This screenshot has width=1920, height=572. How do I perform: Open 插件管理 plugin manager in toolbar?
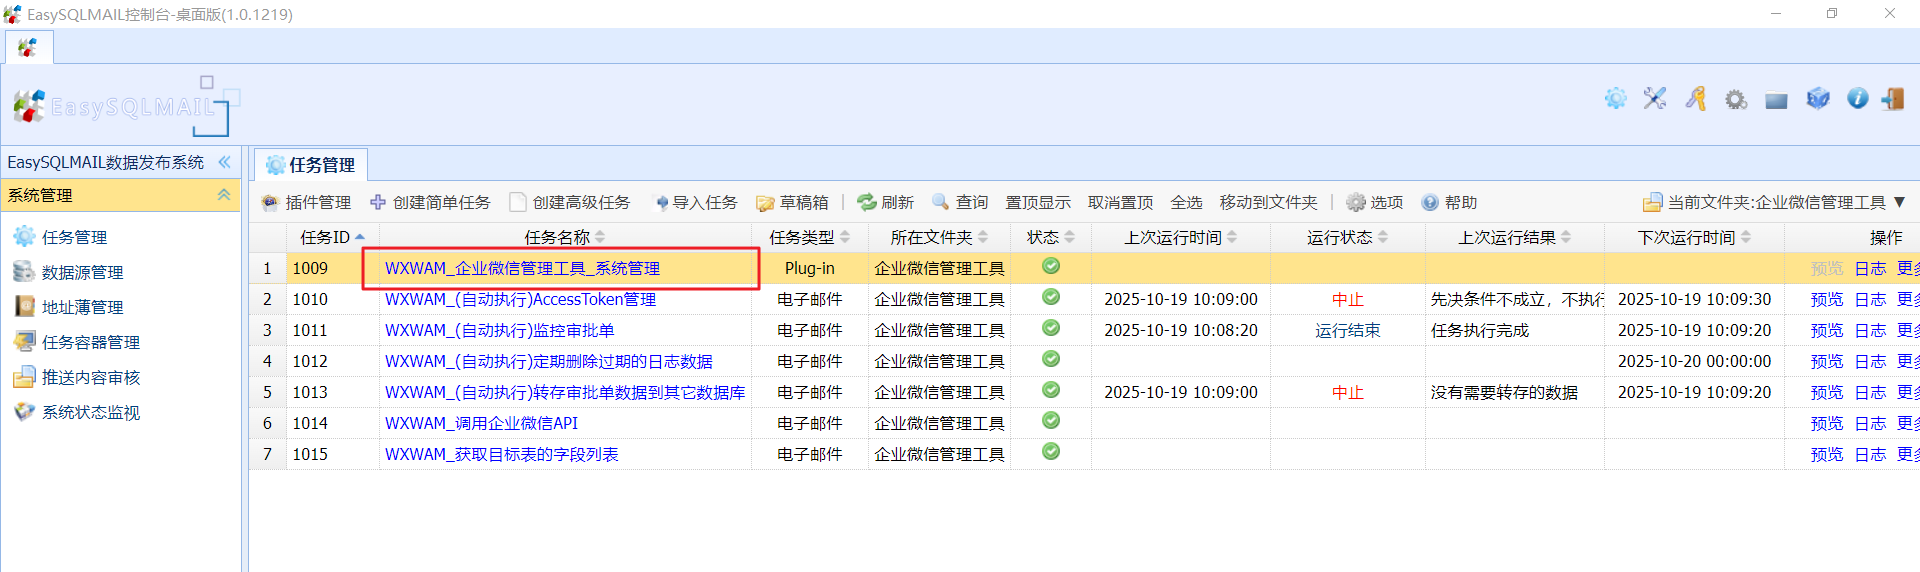tap(307, 203)
